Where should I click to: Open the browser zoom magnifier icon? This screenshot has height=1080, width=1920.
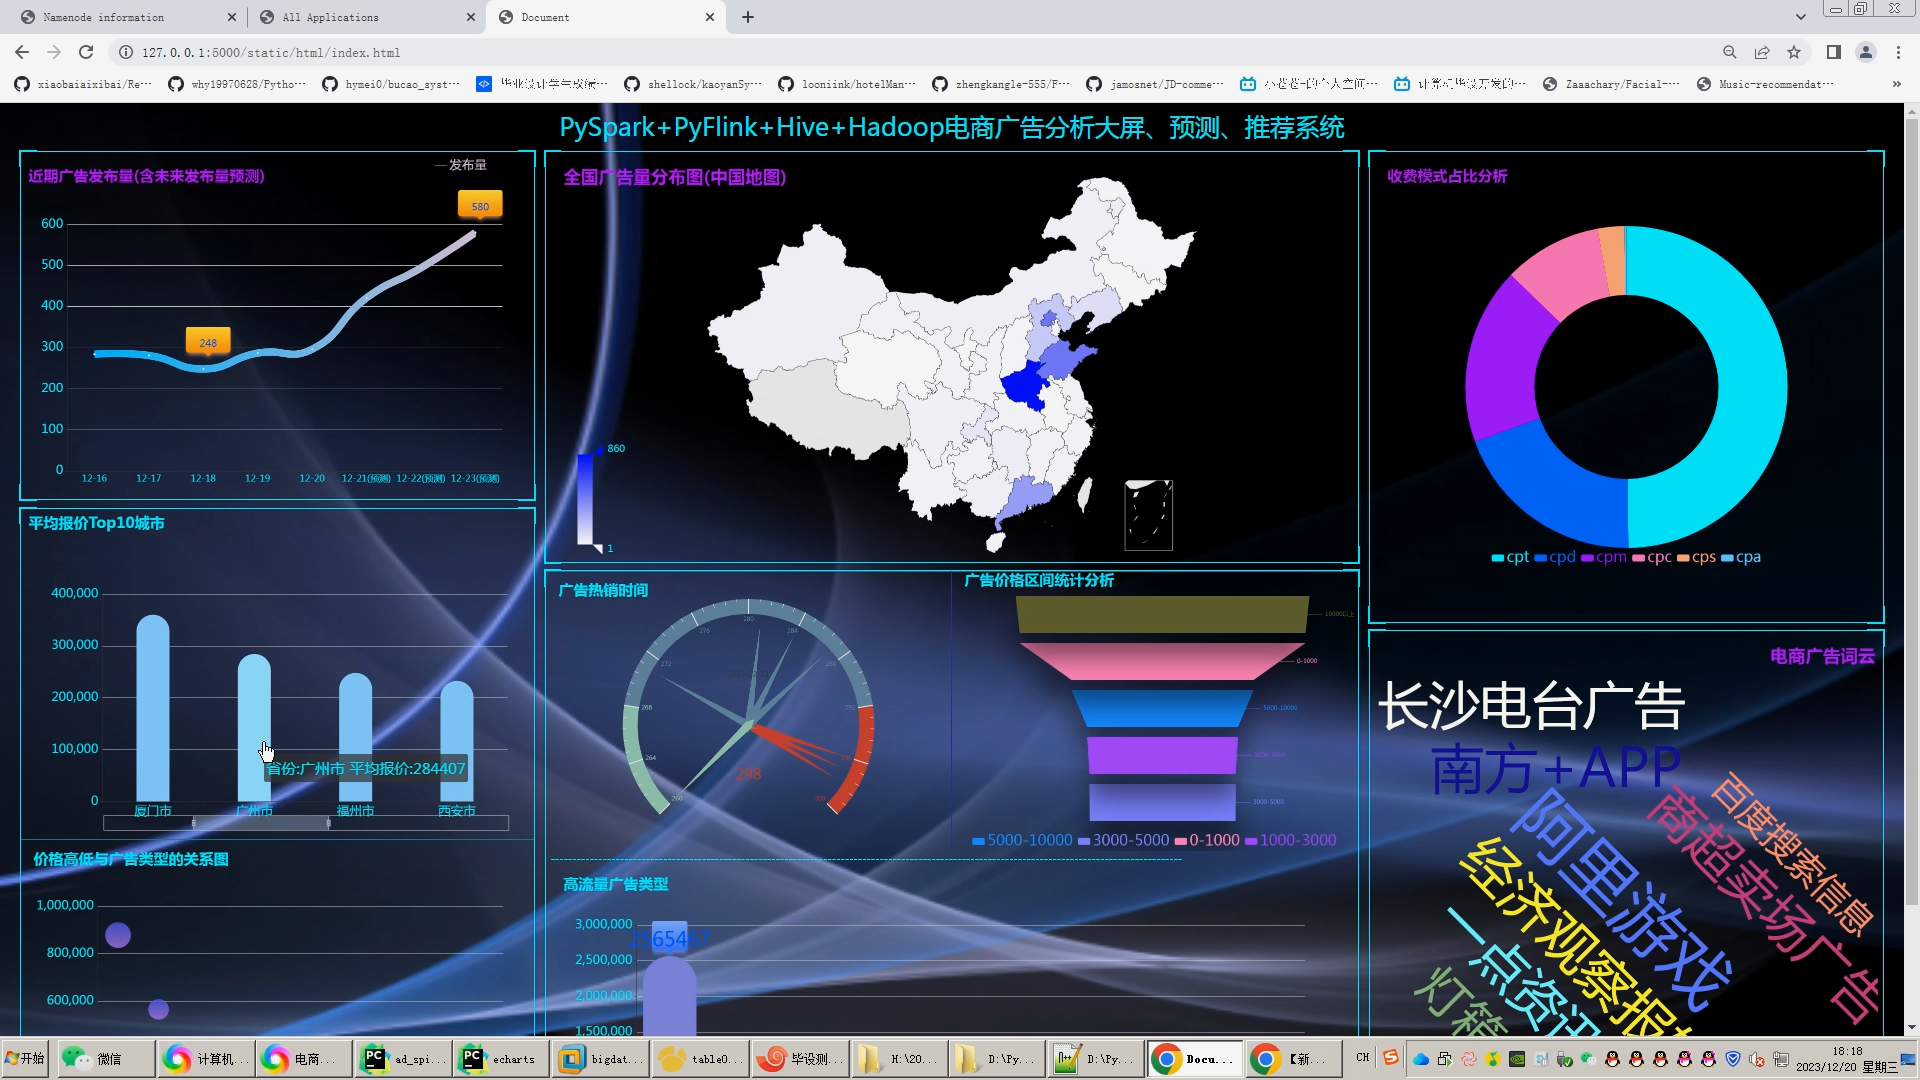point(1729,52)
